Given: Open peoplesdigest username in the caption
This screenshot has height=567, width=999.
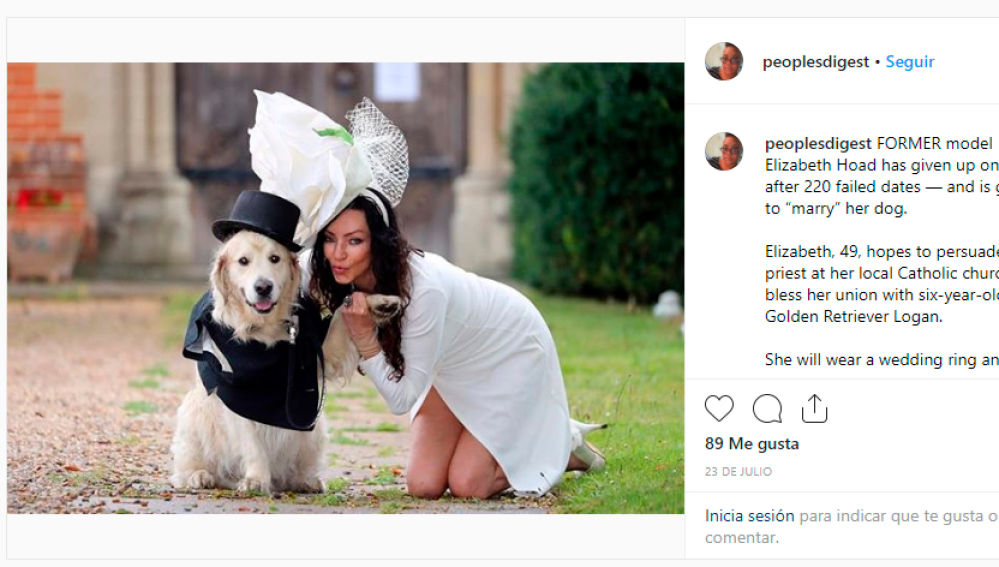Looking at the screenshot, I should pyautogui.click(x=818, y=143).
